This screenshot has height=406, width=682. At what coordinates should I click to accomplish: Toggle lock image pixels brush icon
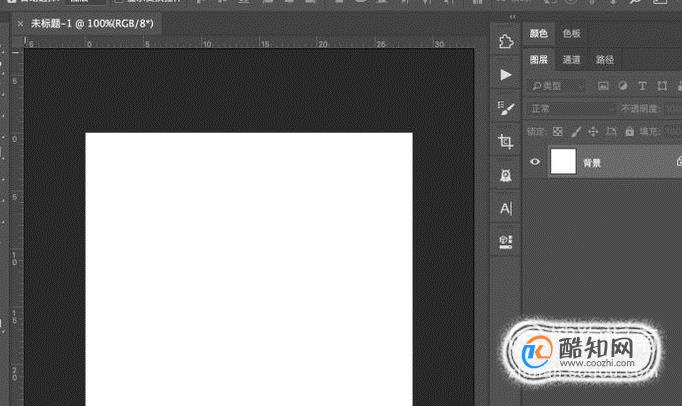click(x=576, y=131)
